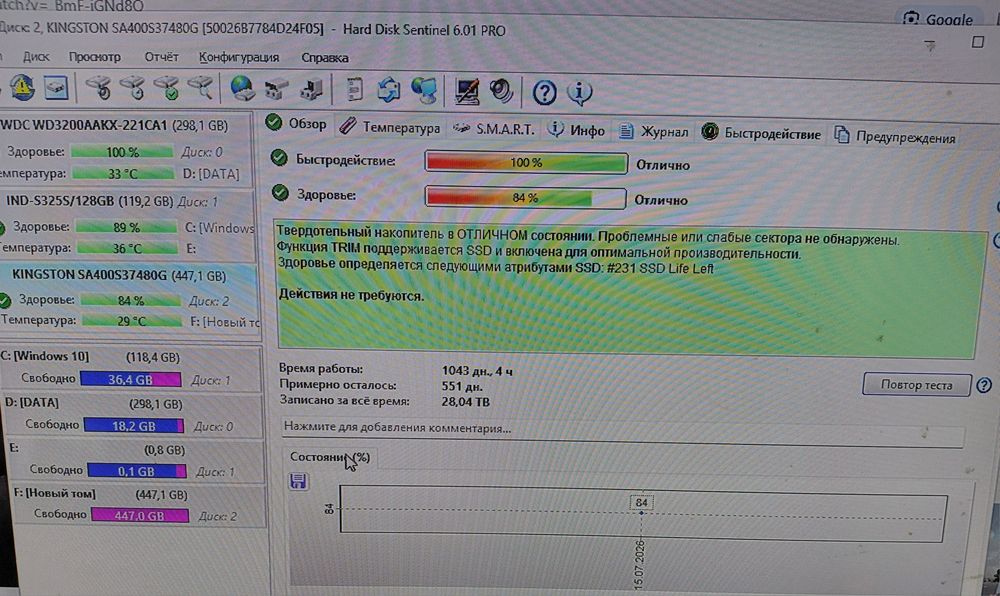Click green check icon beside Здоровье label
The image size is (1000, 596).
coord(280,192)
